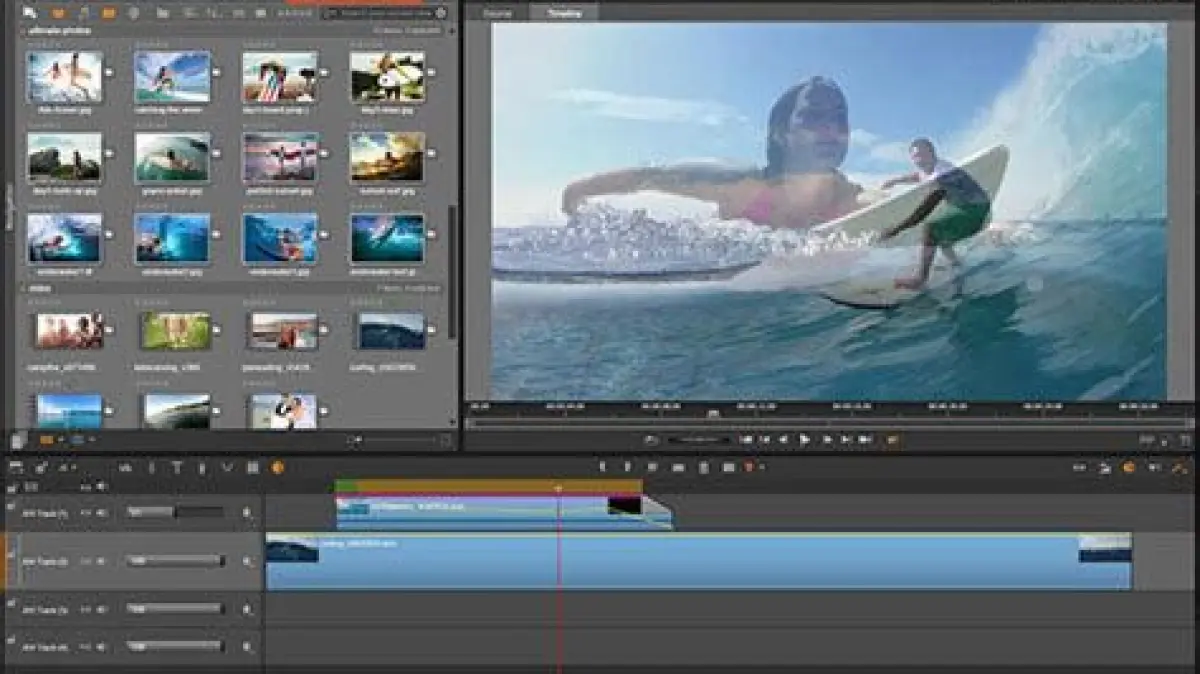
Task: Open the dropdown beside the red marker icon
Action: coord(762,467)
